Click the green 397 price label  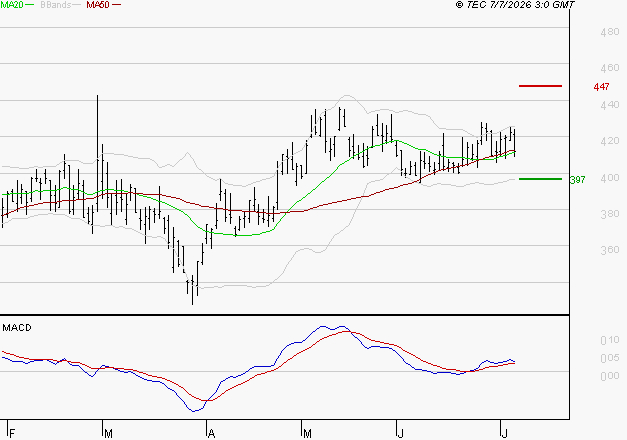click(578, 180)
